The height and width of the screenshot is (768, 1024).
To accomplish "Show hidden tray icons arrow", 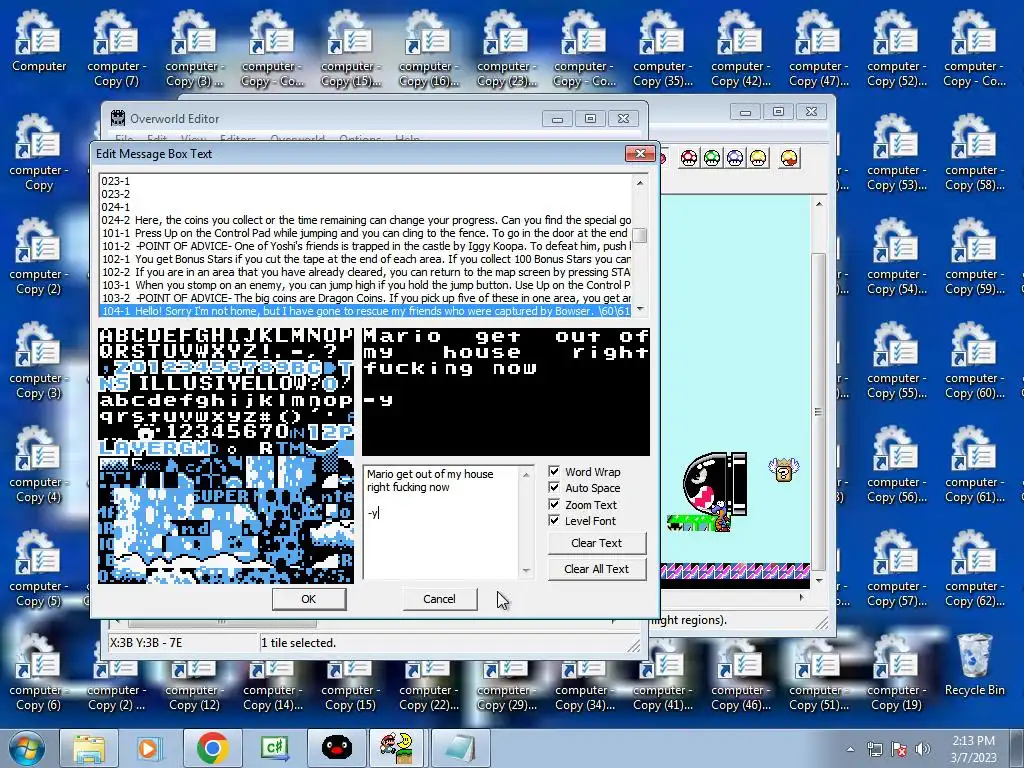I will [x=850, y=749].
